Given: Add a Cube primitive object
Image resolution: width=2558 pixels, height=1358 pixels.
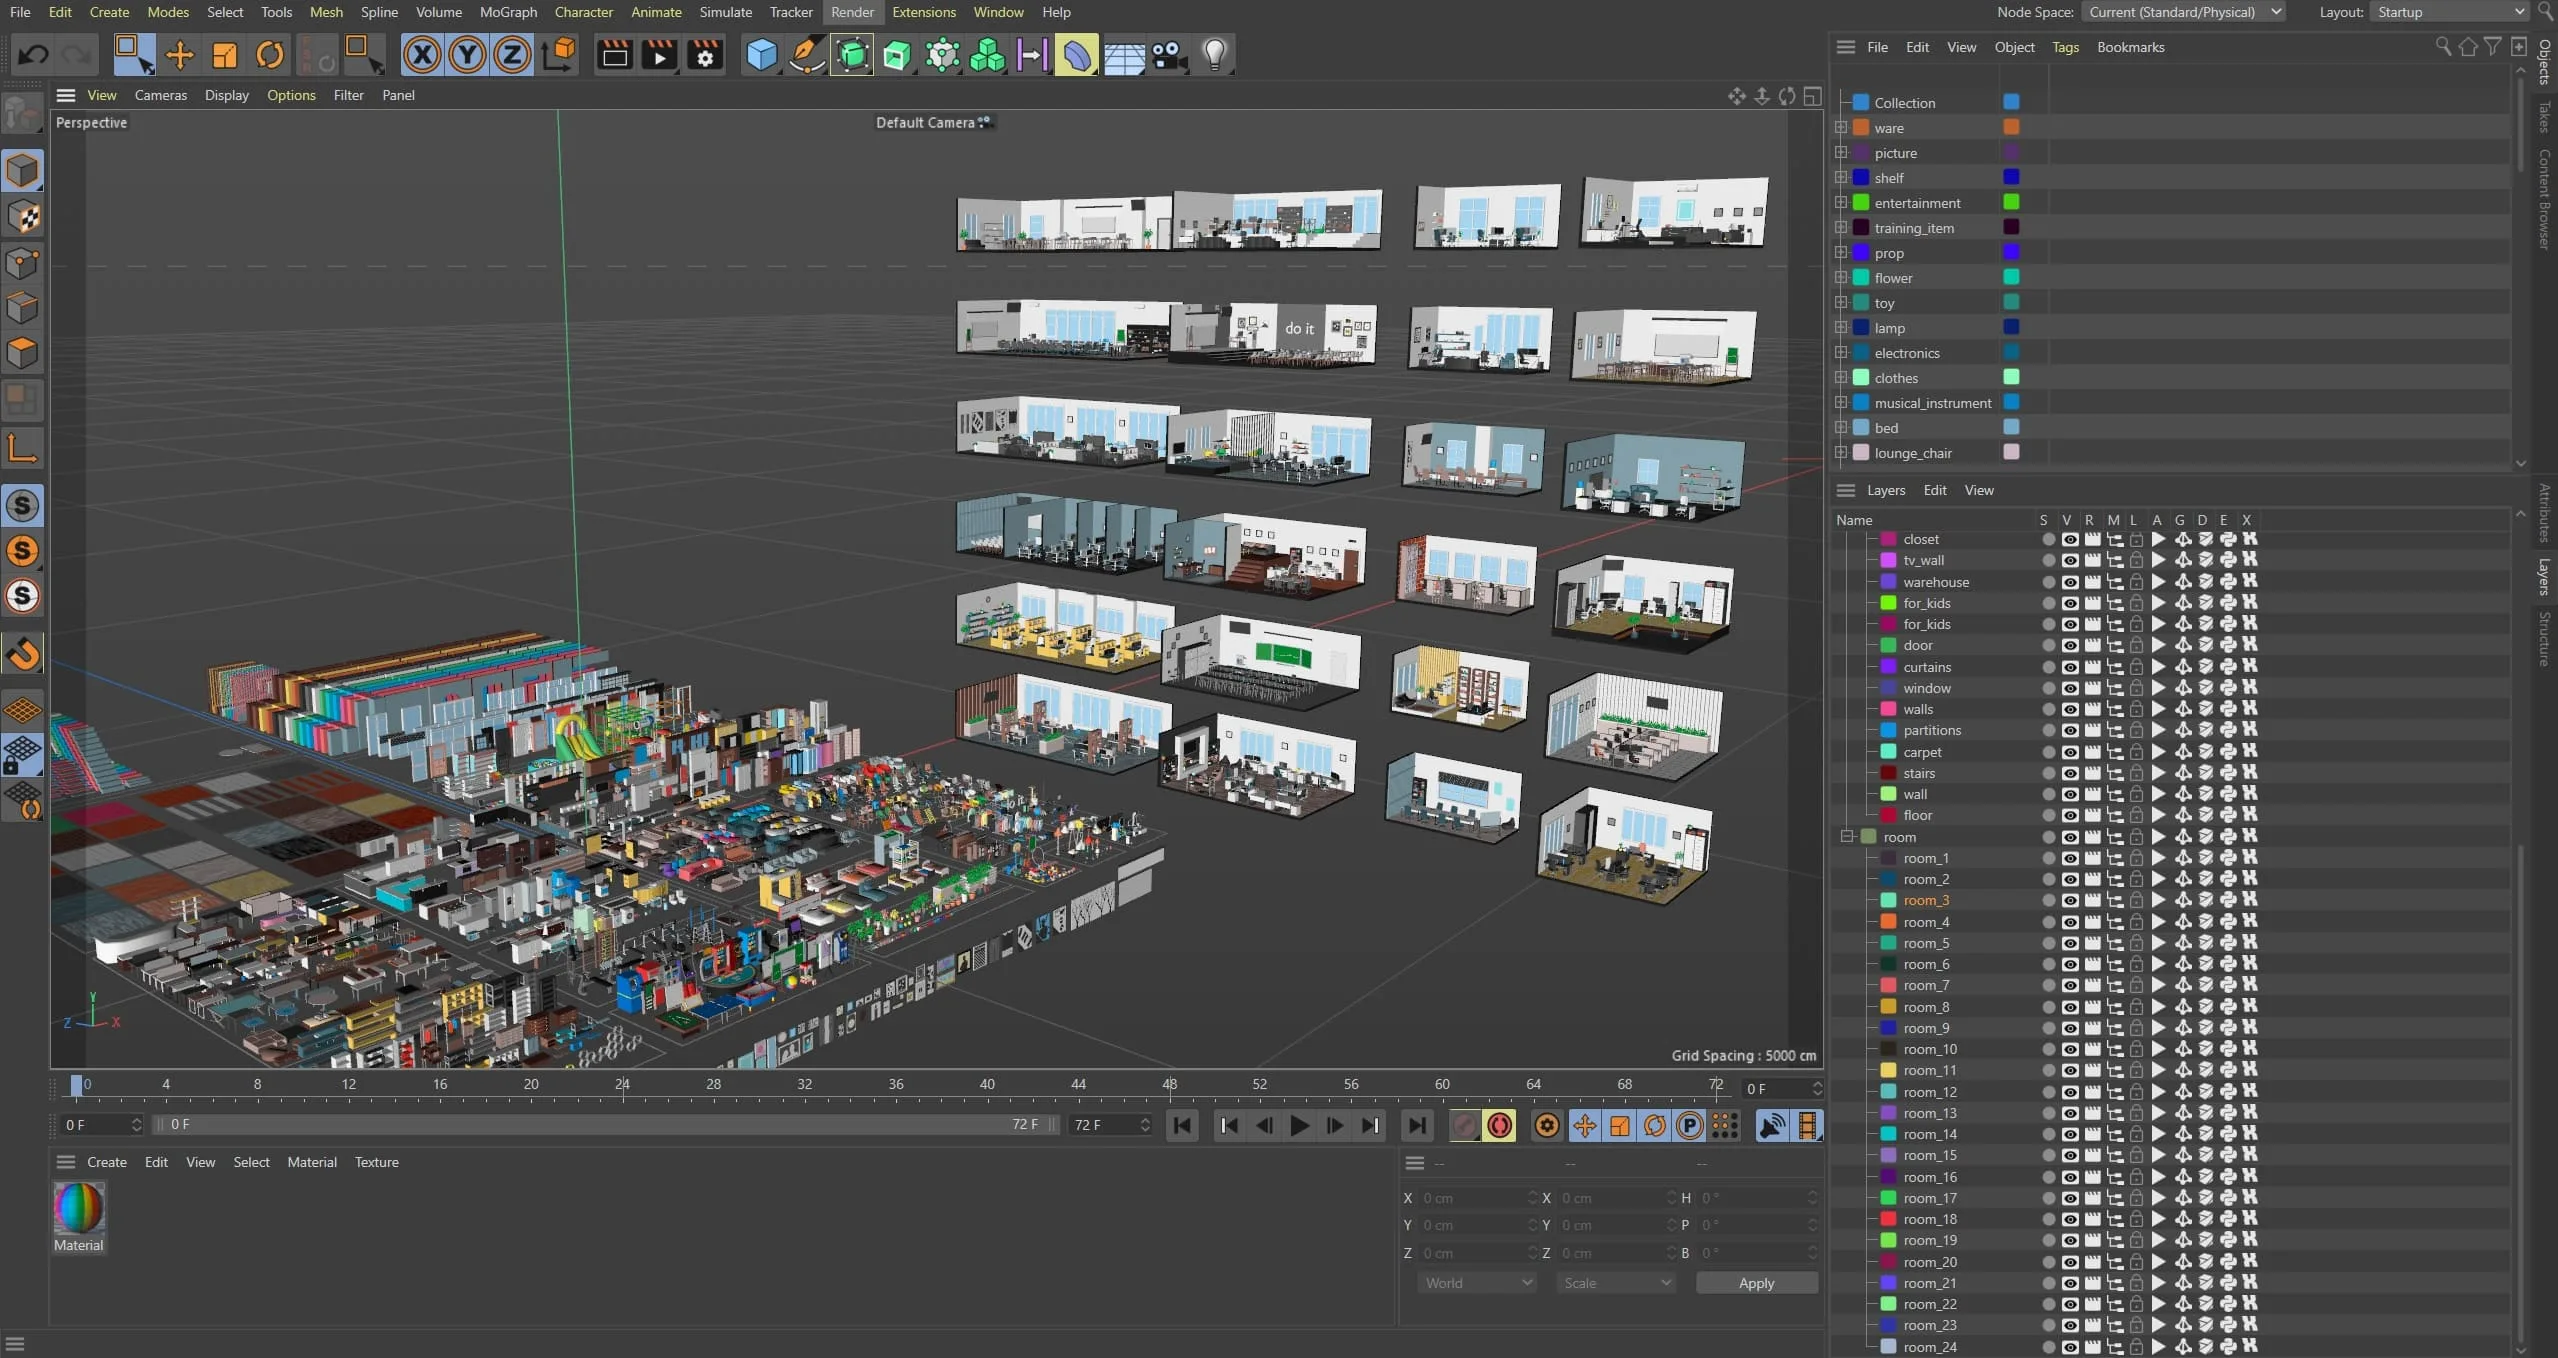Looking at the screenshot, I should point(762,54).
